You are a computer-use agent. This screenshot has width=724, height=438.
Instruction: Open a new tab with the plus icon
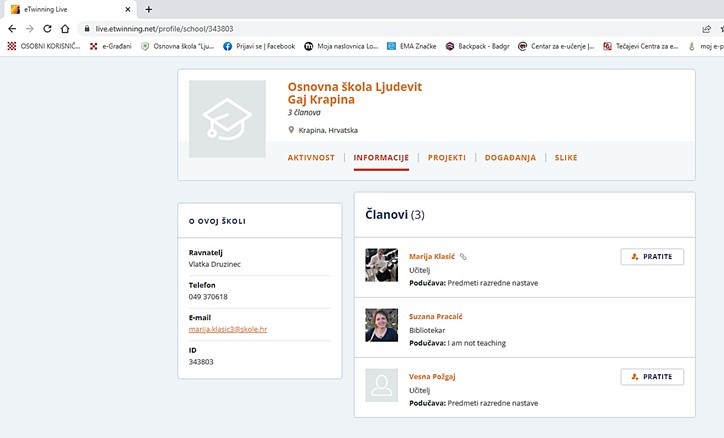click(149, 9)
